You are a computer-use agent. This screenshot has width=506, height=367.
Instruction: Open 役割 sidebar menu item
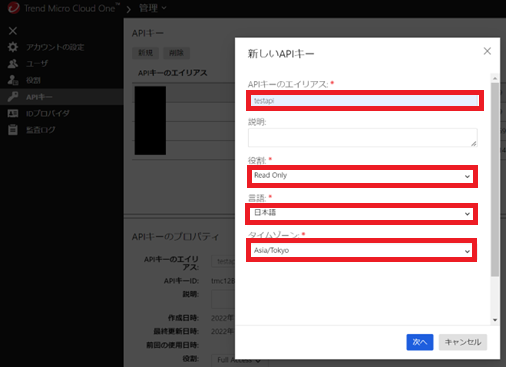pos(33,80)
